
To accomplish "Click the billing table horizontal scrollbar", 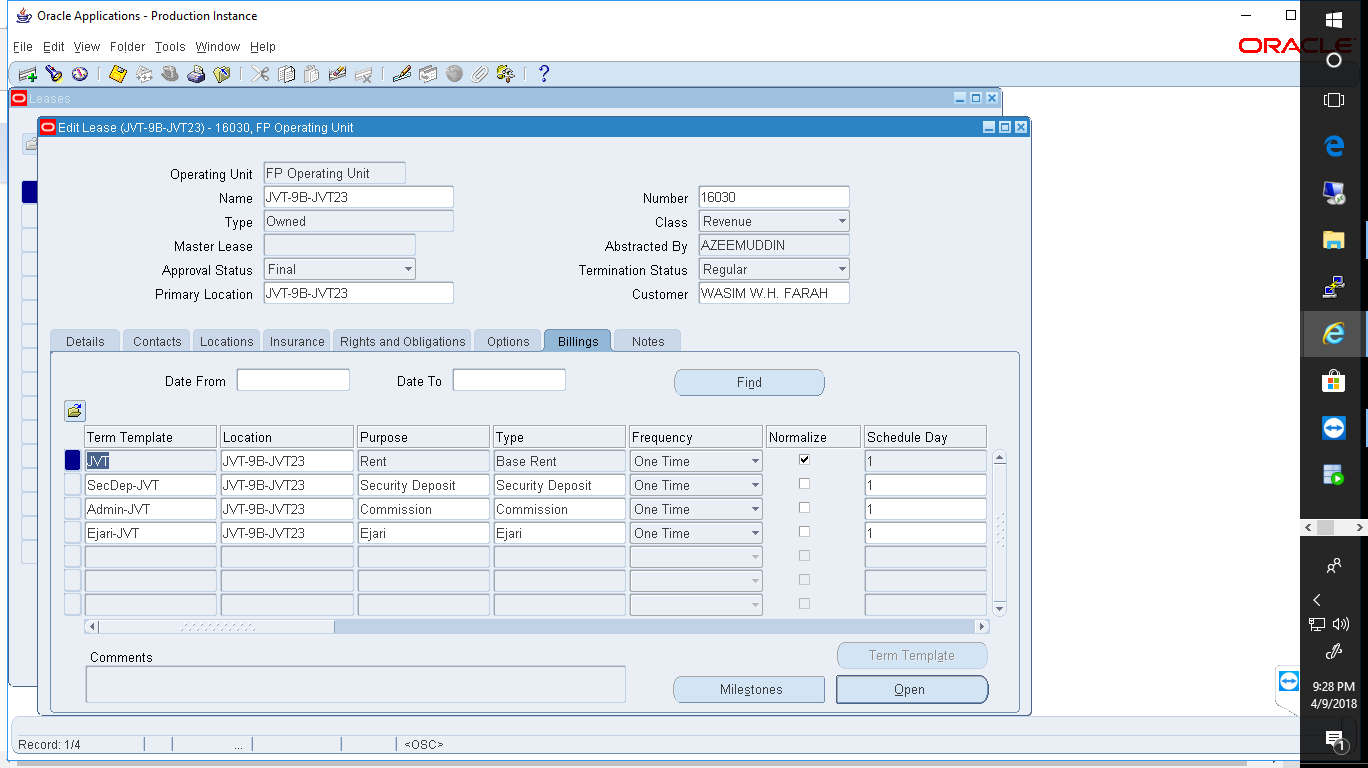I will (537, 627).
